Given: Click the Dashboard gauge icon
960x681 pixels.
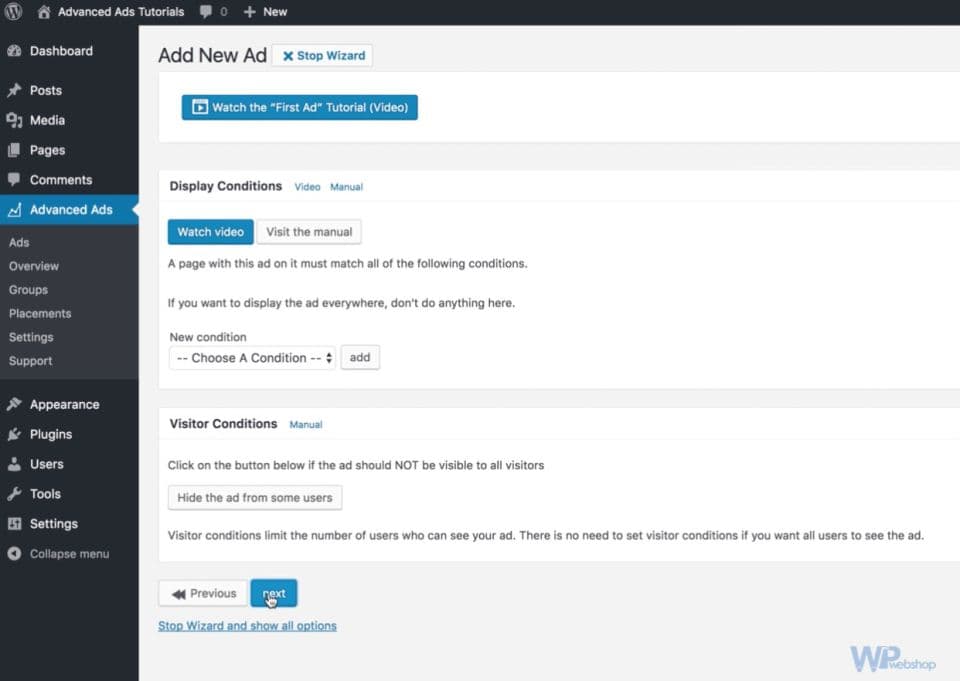Looking at the screenshot, I should [14, 51].
